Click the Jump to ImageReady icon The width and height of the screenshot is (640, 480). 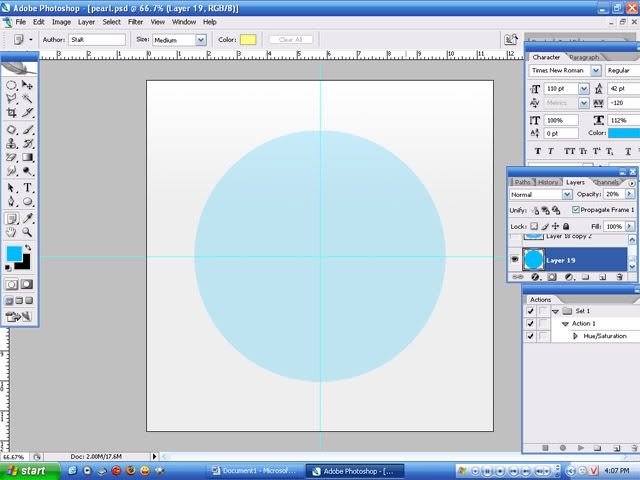click(19, 316)
